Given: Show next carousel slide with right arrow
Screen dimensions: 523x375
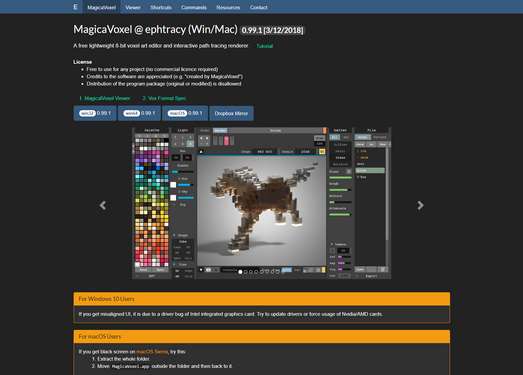Looking at the screenshot, I should click(420, 205).
